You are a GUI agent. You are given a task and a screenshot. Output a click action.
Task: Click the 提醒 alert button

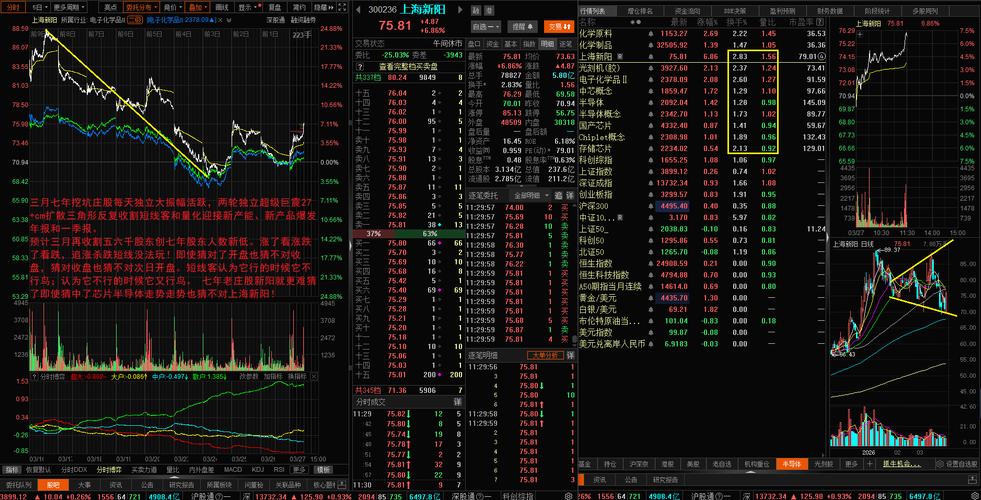(521, 27)
